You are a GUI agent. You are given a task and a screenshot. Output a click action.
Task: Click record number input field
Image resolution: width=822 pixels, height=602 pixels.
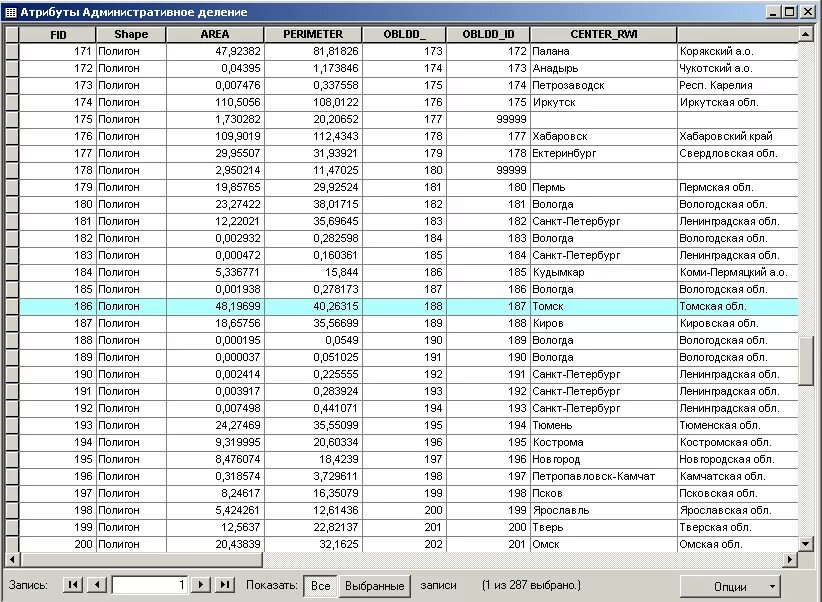pyautogui.click(x=150, y=585)
